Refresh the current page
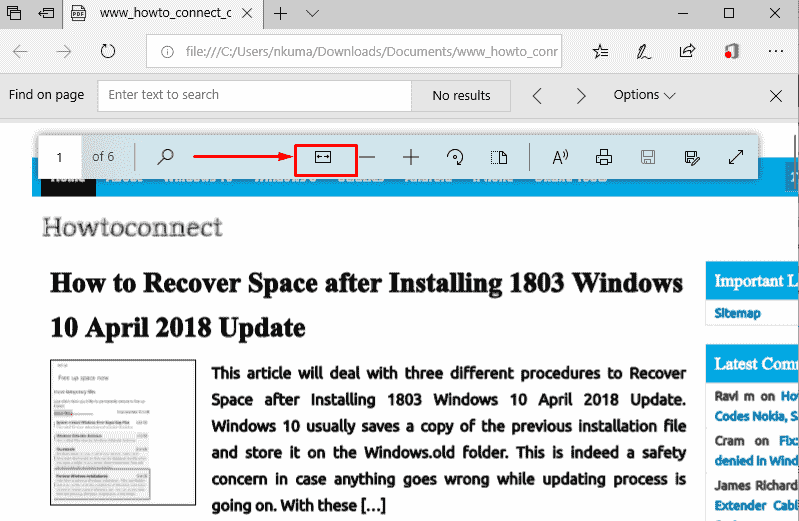 [108, 51]
